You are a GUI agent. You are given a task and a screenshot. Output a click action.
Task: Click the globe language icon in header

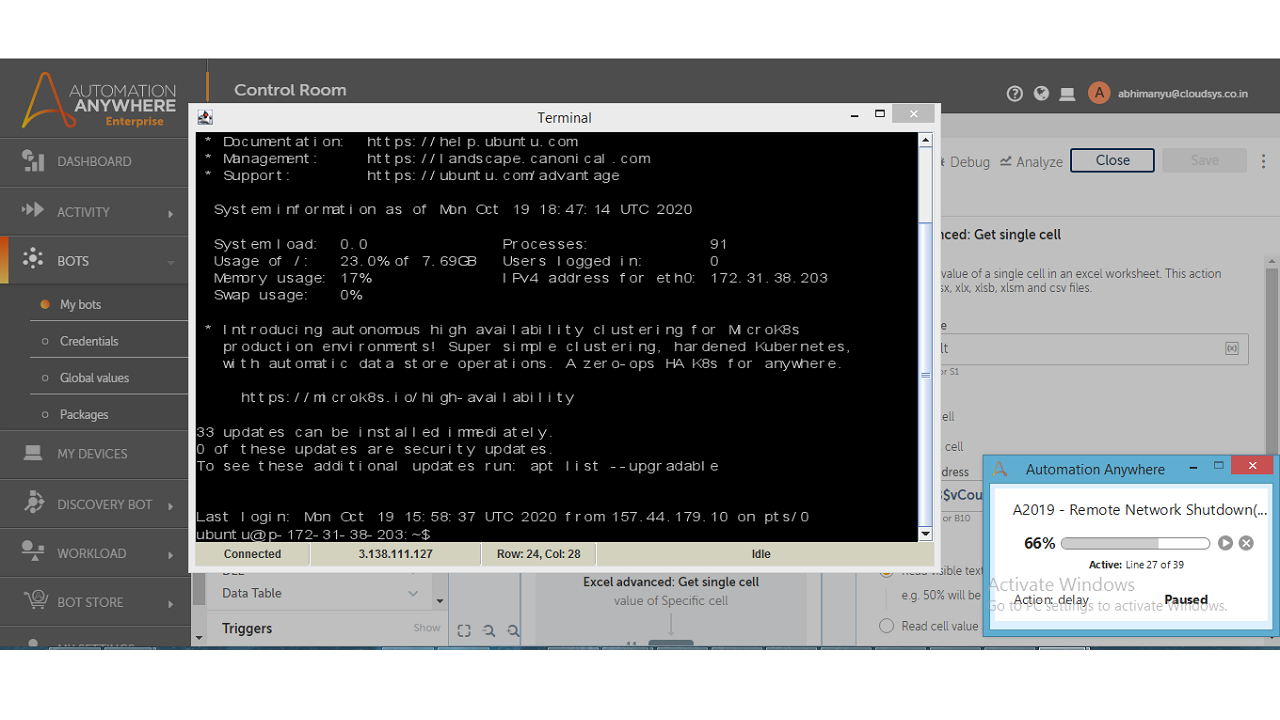click(x=1041, y=93)
